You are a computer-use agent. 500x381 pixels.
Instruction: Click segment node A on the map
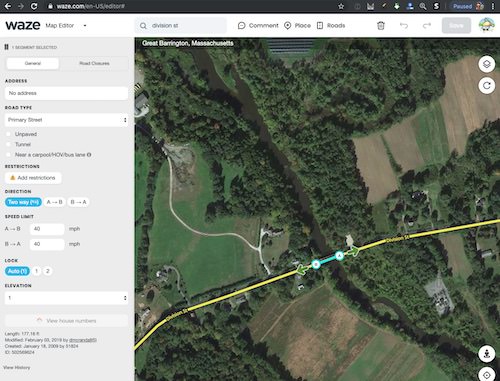(339, 256)
